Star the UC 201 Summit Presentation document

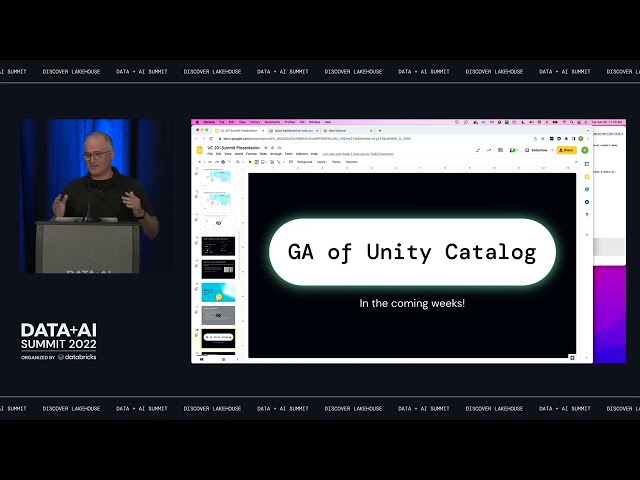pyautogui.click(x=266, y=148)
